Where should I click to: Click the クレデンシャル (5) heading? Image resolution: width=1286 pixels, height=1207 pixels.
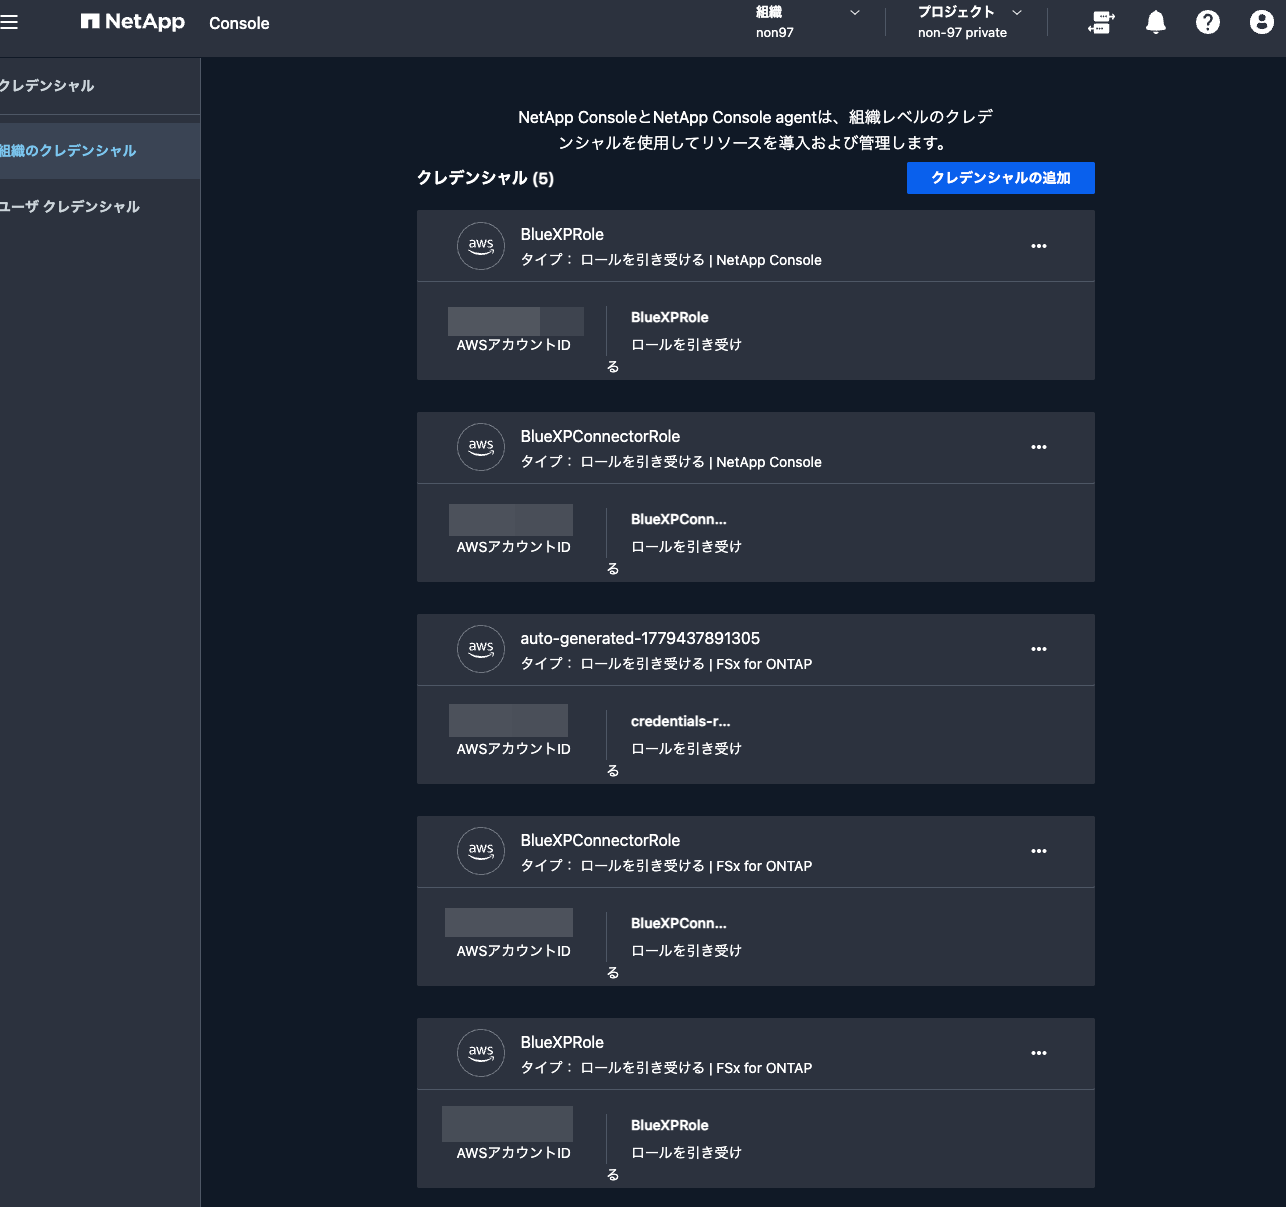pyautogui.click(x=485, y=178)
